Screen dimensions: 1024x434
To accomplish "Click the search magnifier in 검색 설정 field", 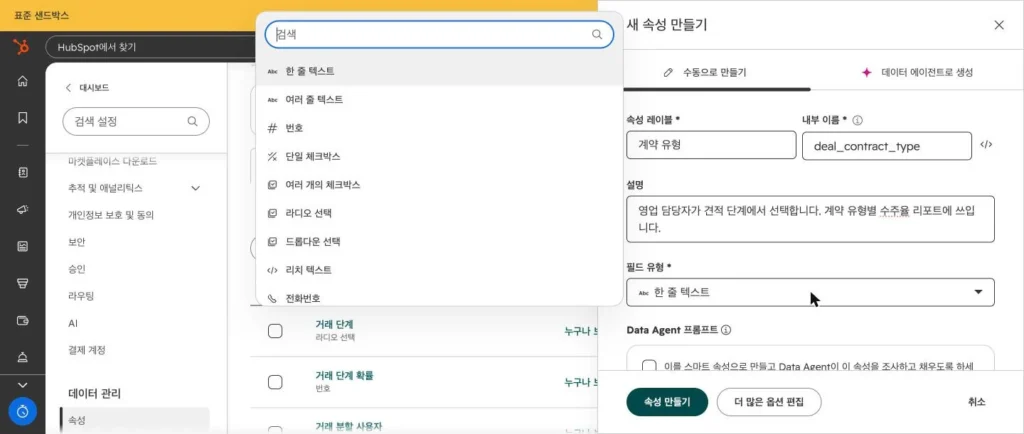I will pos(192,121).
